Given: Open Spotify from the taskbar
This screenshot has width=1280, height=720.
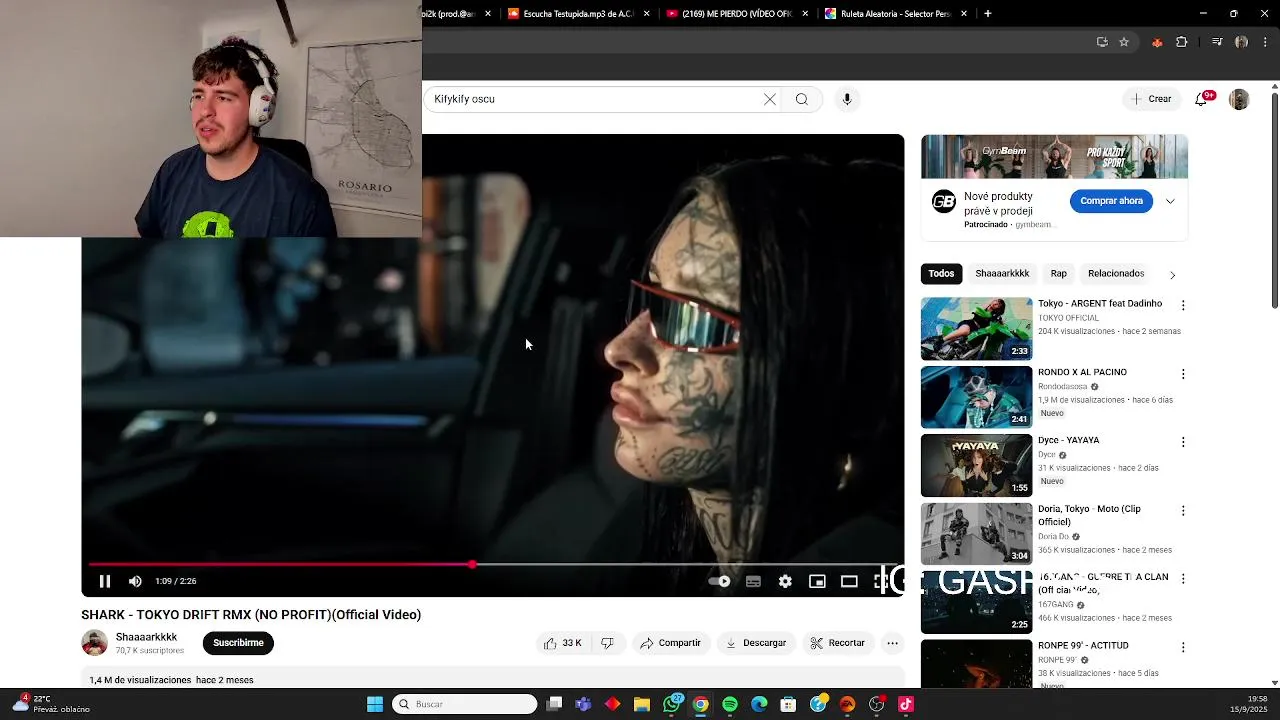Looking at the screenshot, I should pyautogui.click(x=730, y=704).
